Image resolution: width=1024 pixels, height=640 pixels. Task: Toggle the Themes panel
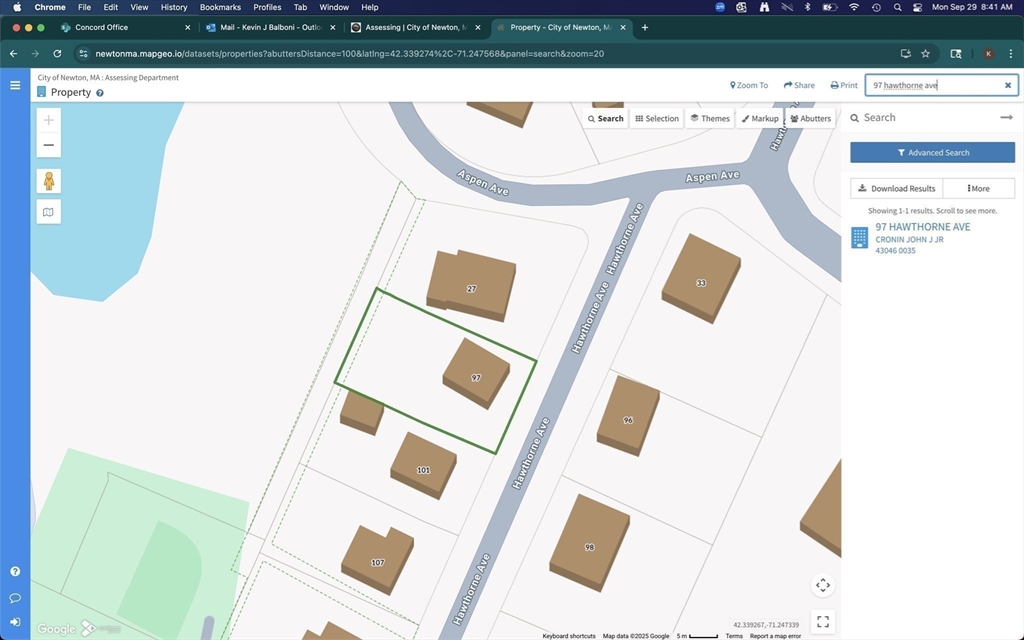click(x=710, y=118)
